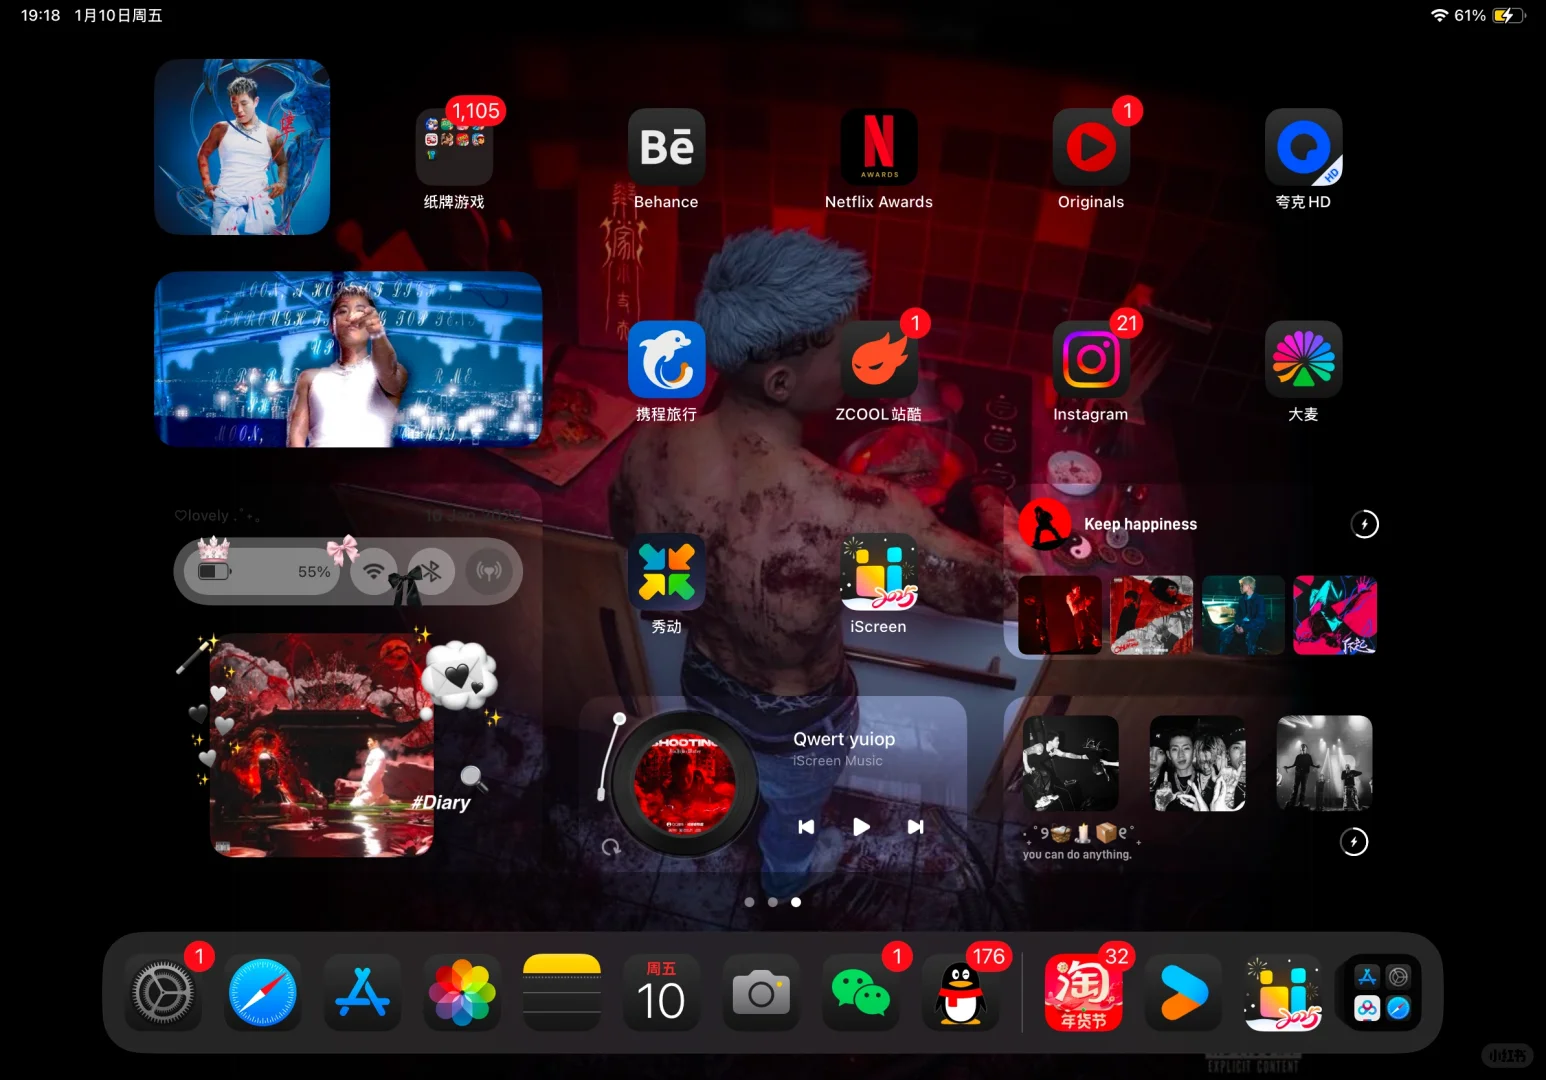Image resolution: width=1546 pixels, height=1080 pixels.
Task: Tap lightning icon in the 'you can do anything' widget
Action: (1354, 842)
